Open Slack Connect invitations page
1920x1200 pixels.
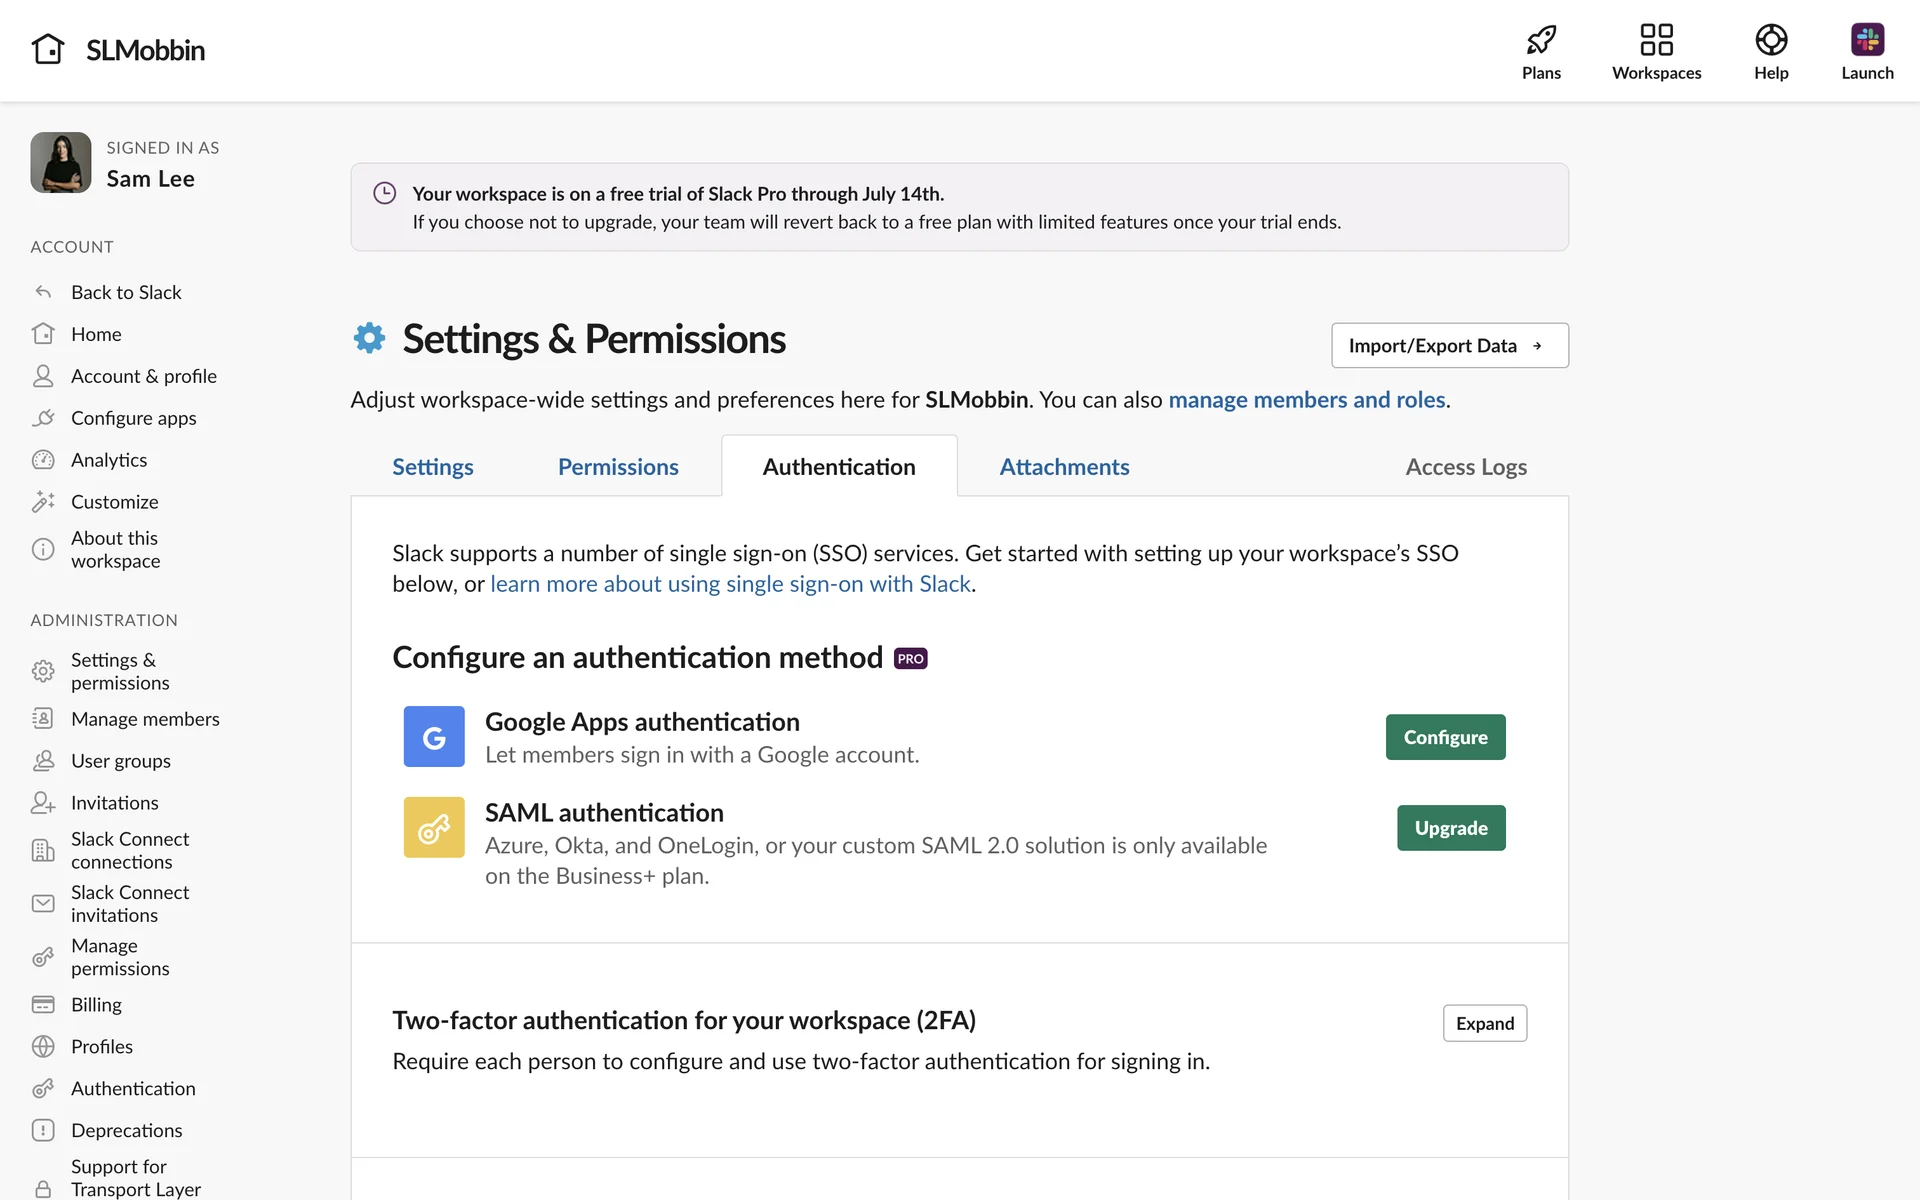(129, 903)
